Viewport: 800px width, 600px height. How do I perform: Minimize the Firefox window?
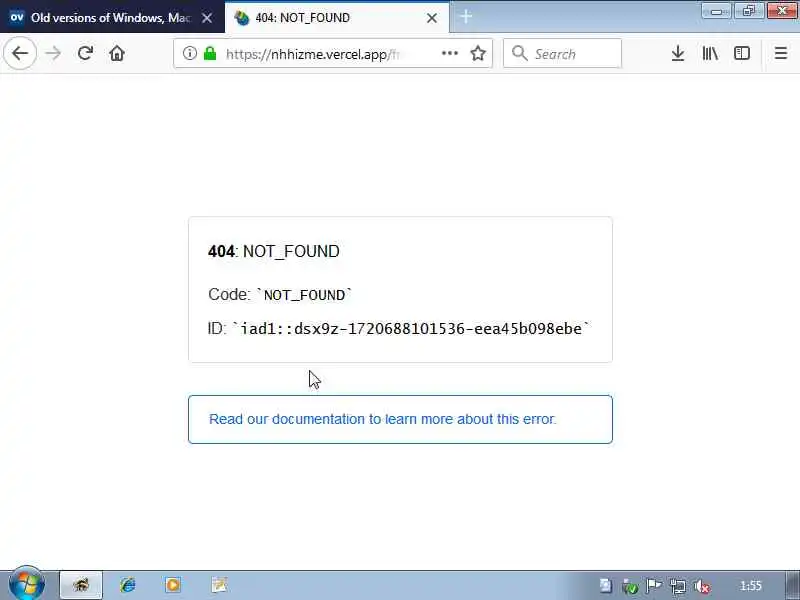click(x=716, y=11)
